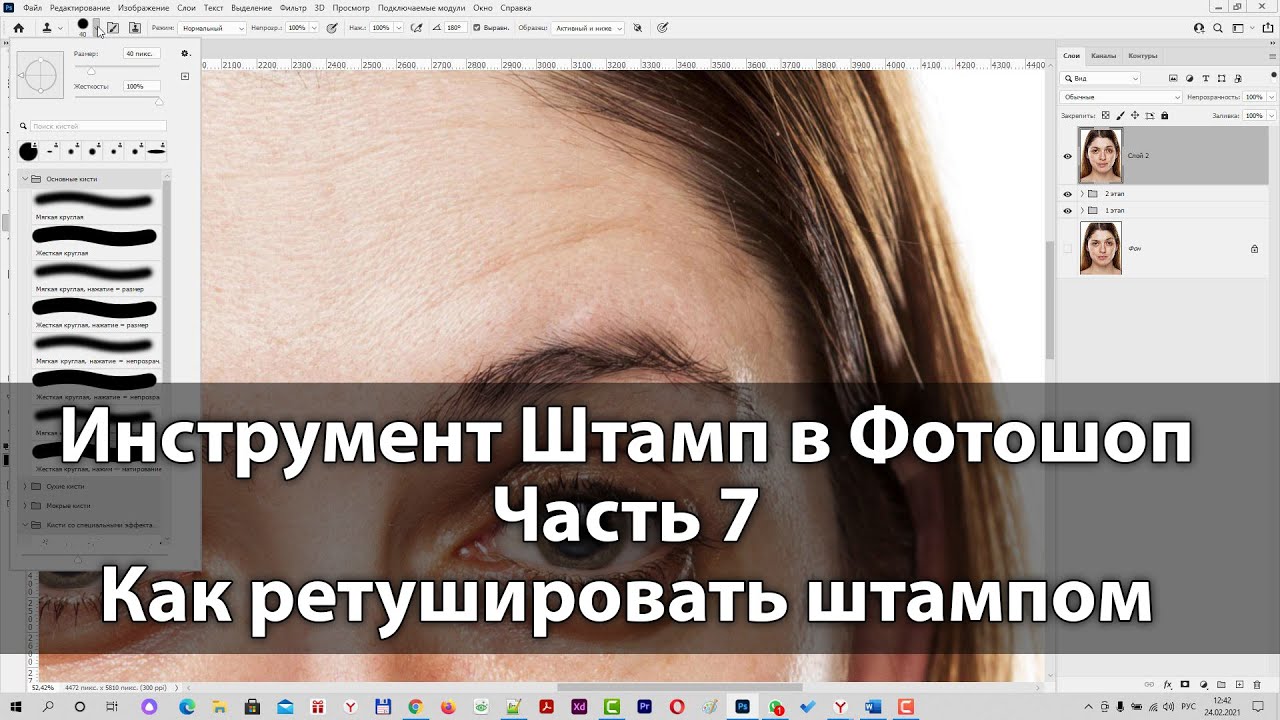
Task: Open the blend Mode dropdown 'Нормальный'
Action: pos(212,28)
